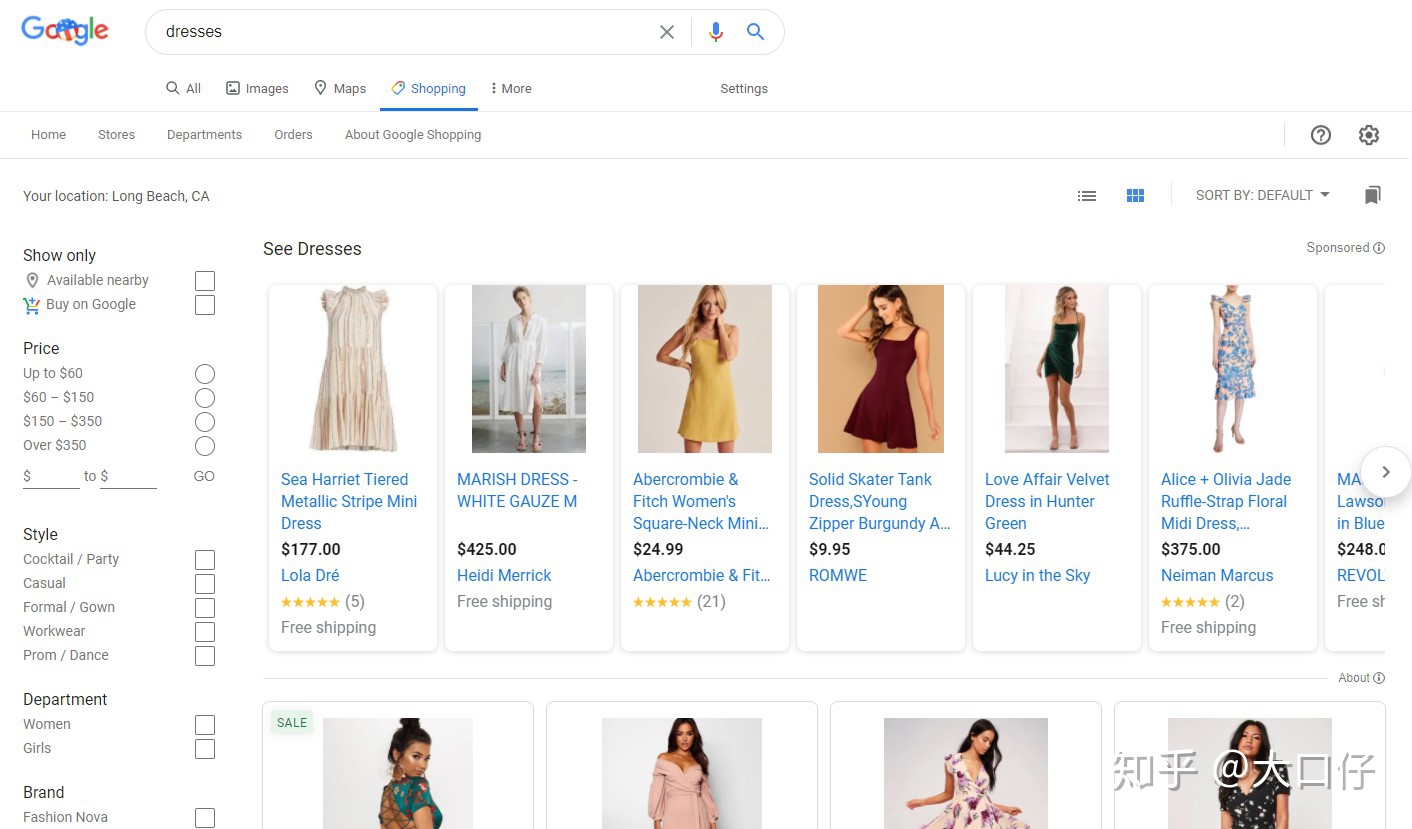Check Formal / Gown style
This screenshot has height=829, width=1412.
pos(205,608)
